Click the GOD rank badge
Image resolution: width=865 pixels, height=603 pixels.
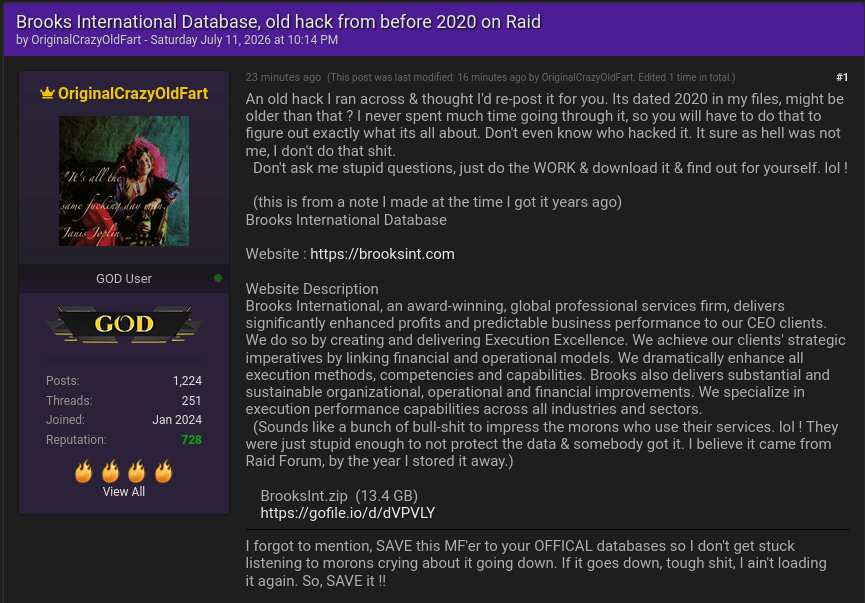[x=124, y=324]
